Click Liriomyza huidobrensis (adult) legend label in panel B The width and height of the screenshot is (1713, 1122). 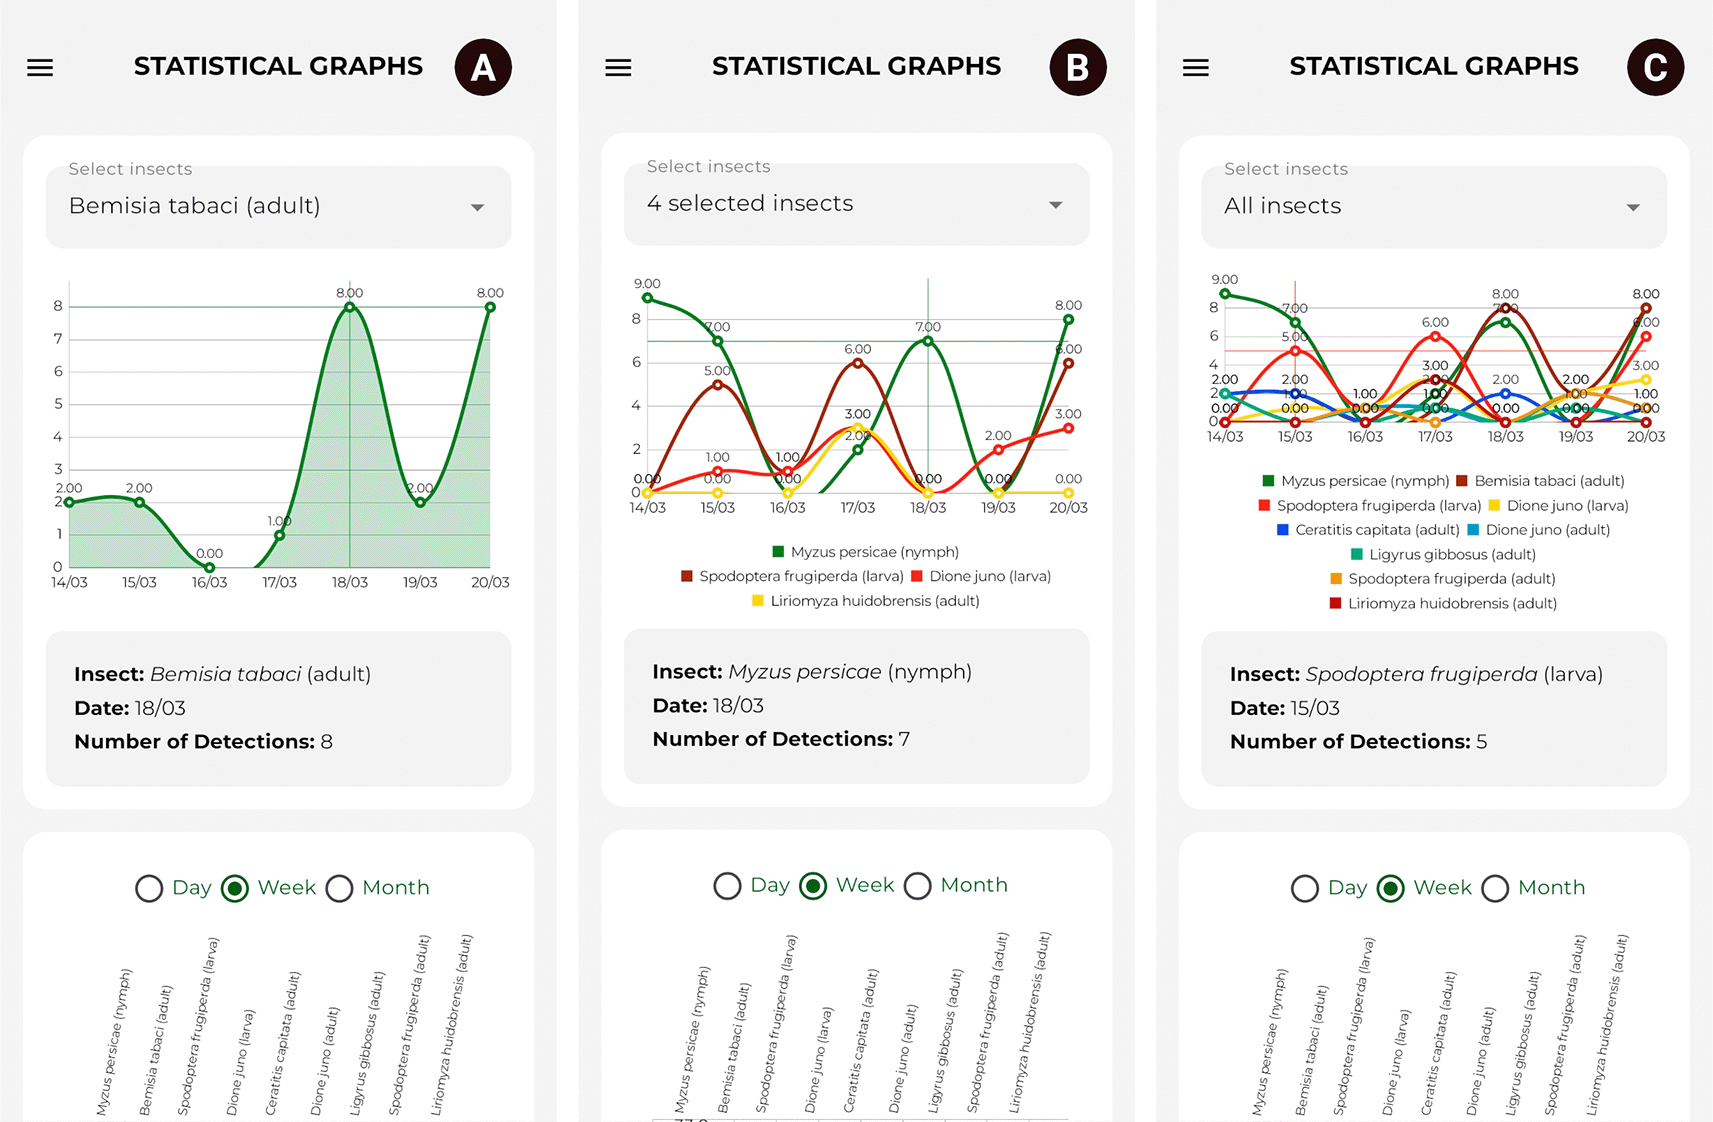click(875, 601)
